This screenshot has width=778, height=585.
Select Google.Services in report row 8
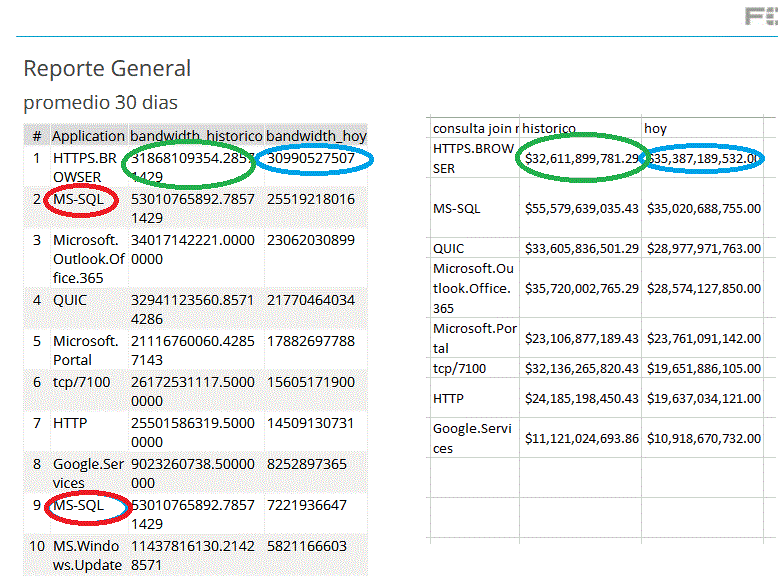click(x=88, y=473)
